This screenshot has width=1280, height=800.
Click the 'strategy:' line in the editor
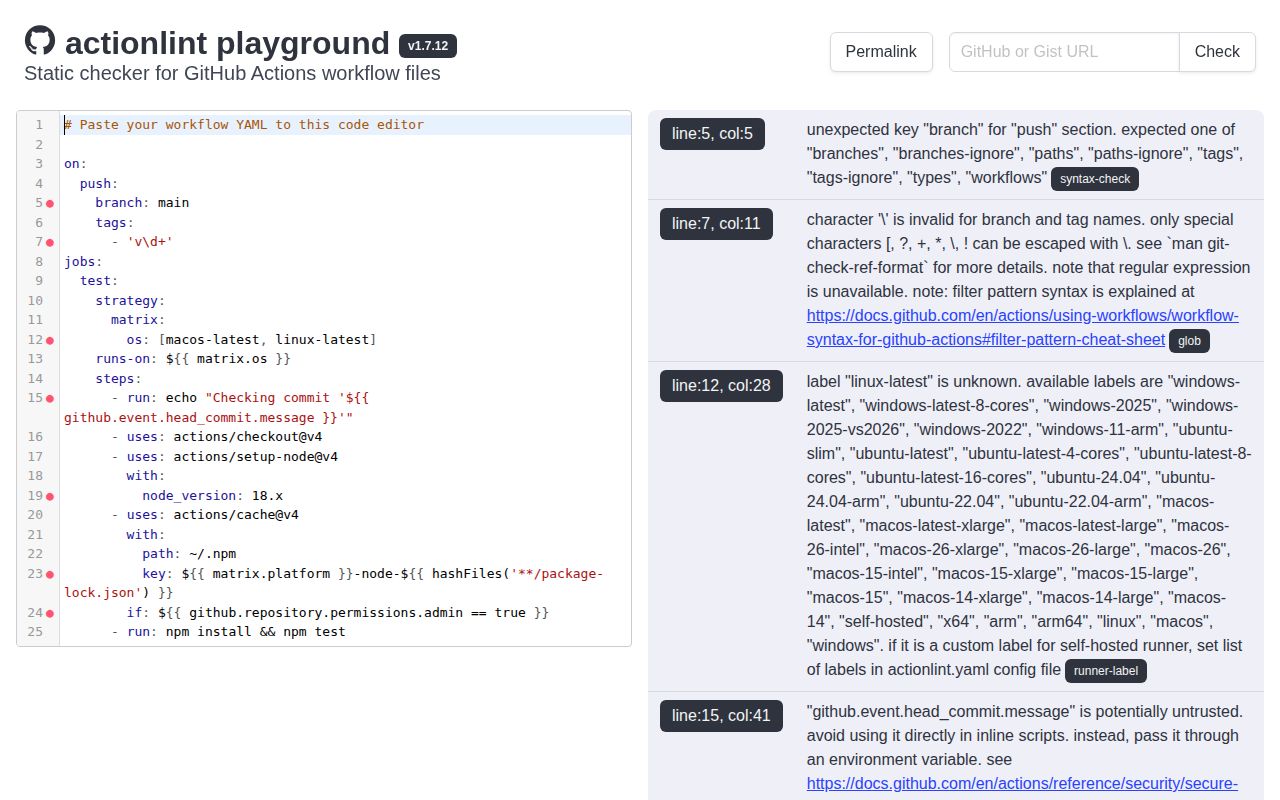point(130,301)
